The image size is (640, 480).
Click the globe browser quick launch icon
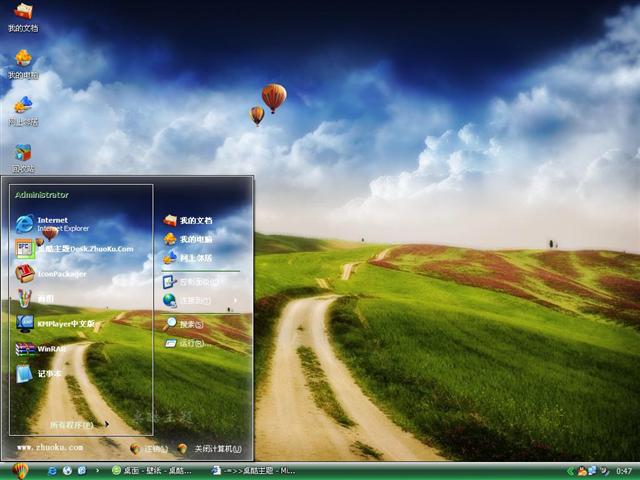pos(67,471)
